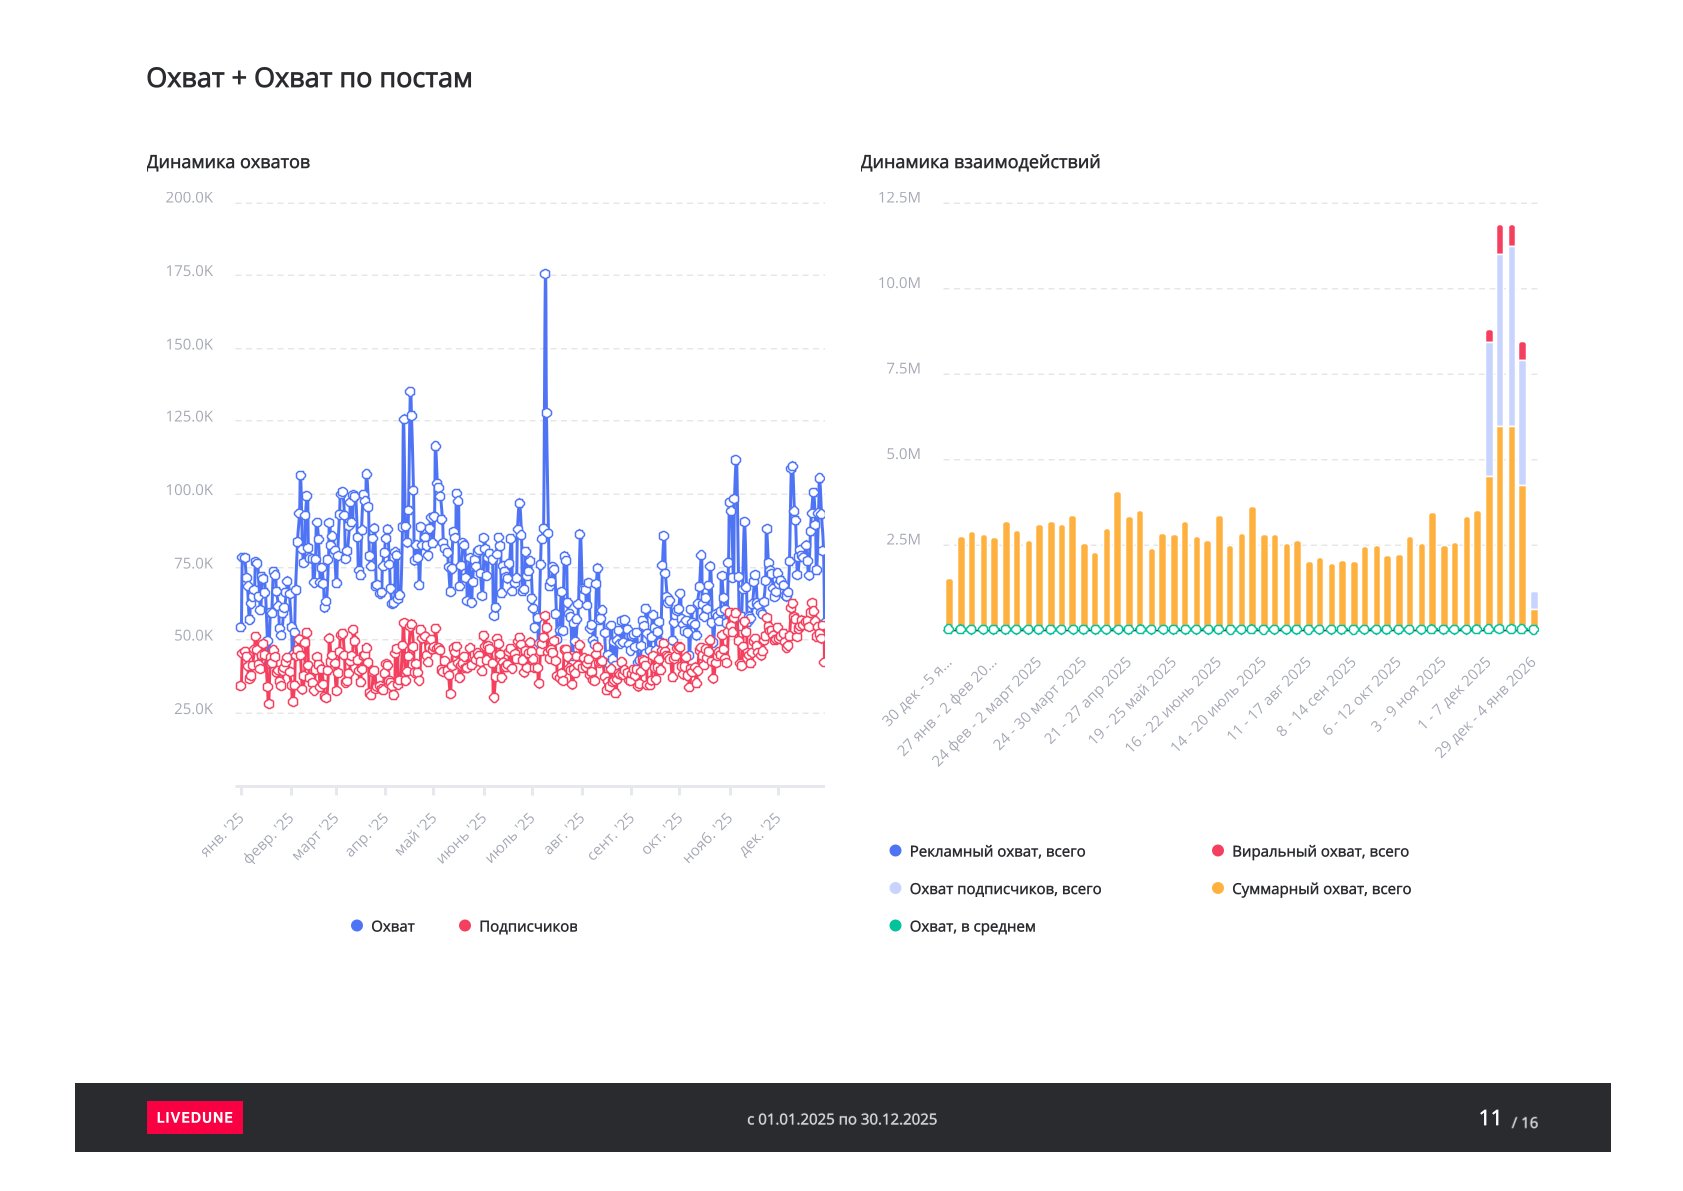1683x1191 pixels.
Task: Click the orange Суммарный охват legend dot
Action: 1217,889
